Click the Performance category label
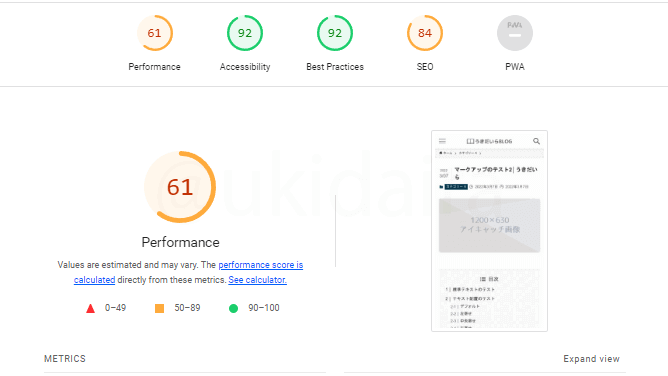Image resolution: width=668 pixels, height=376 pixels. [x=154, y=67]
